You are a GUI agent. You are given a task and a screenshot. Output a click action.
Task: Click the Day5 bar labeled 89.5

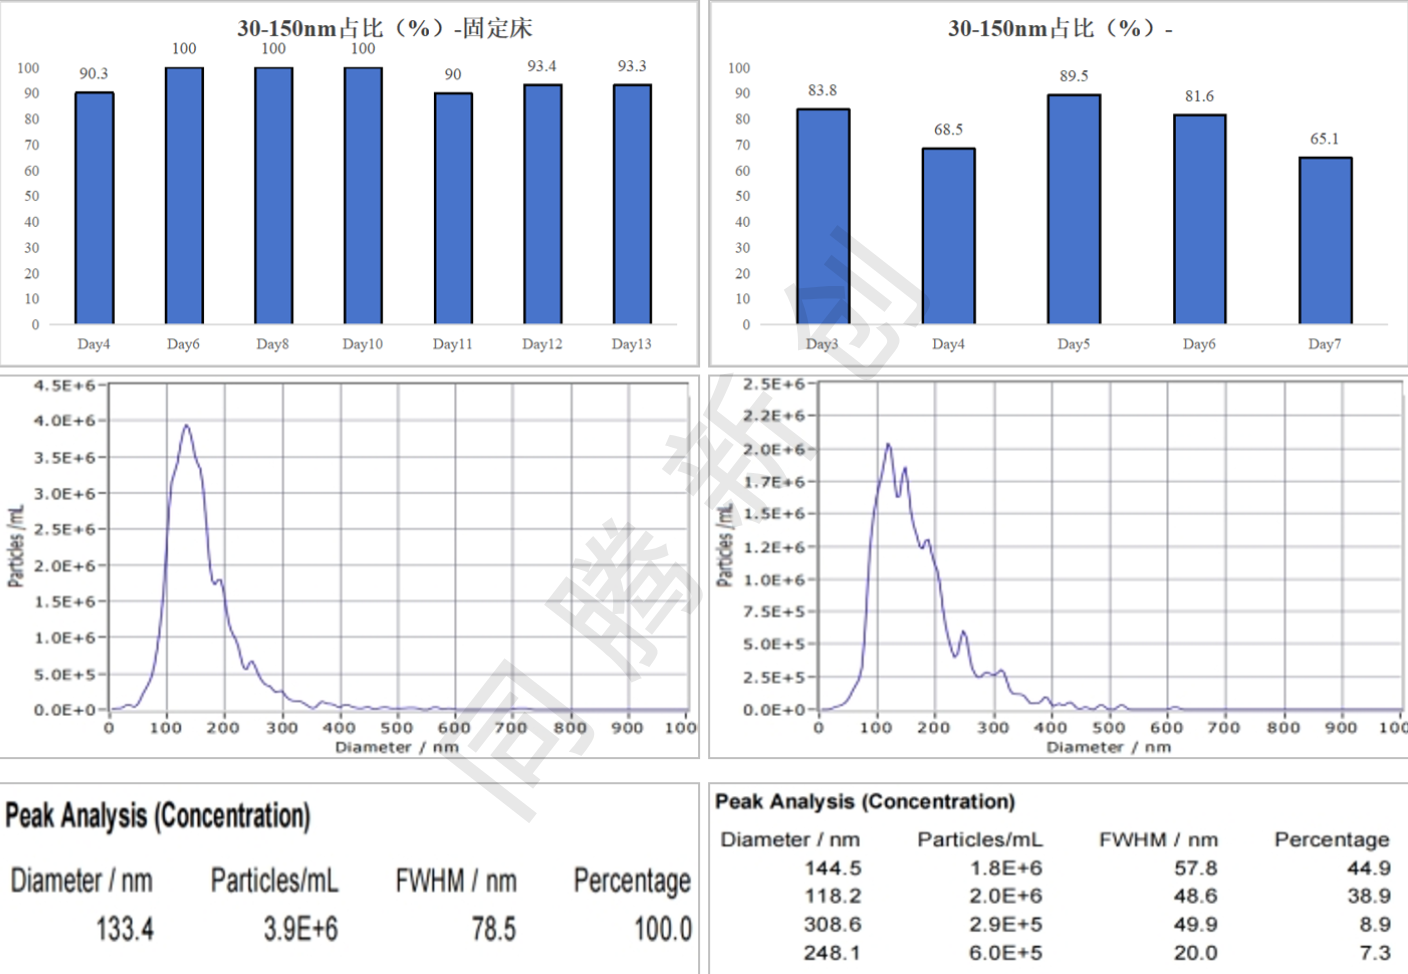point(1074,209)
